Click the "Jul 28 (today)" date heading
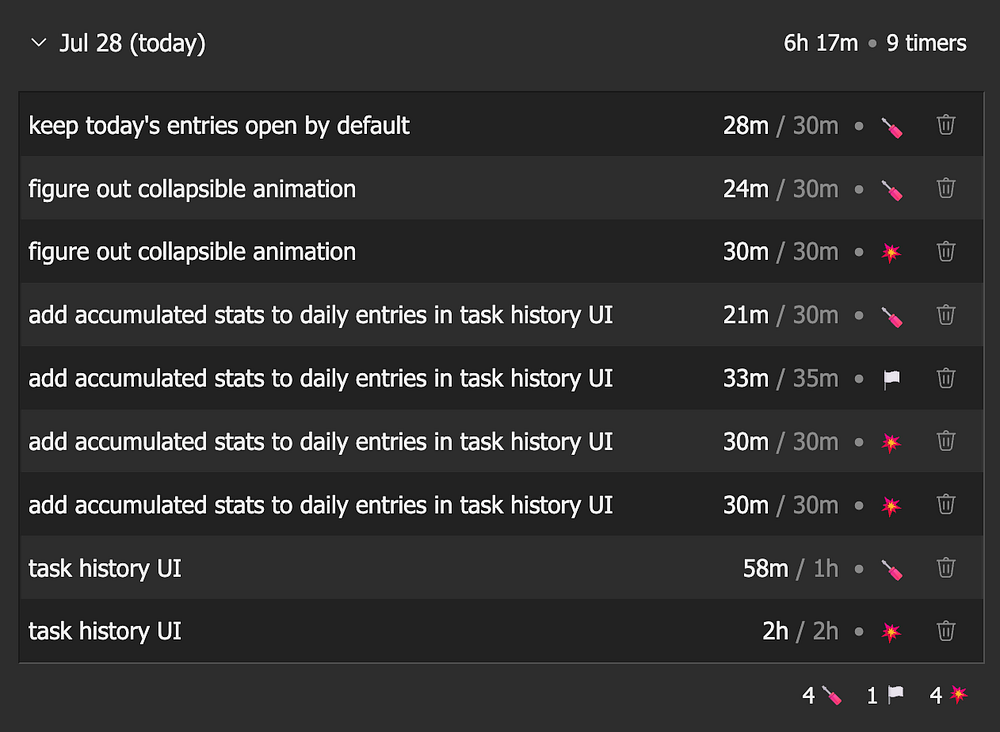Screen dimensions: 1000x732 coord(132,44)
